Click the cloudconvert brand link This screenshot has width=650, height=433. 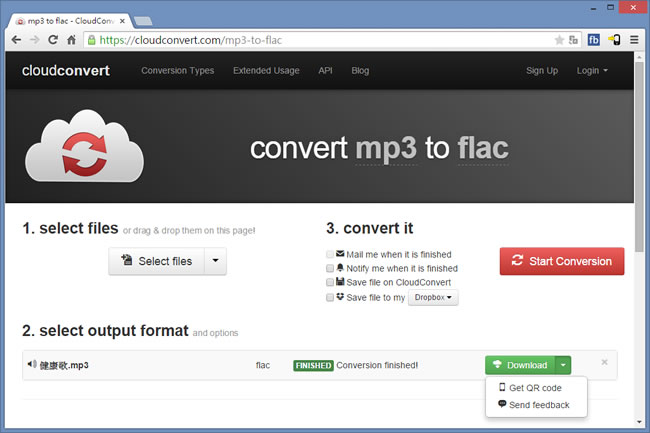click(66, 70)
